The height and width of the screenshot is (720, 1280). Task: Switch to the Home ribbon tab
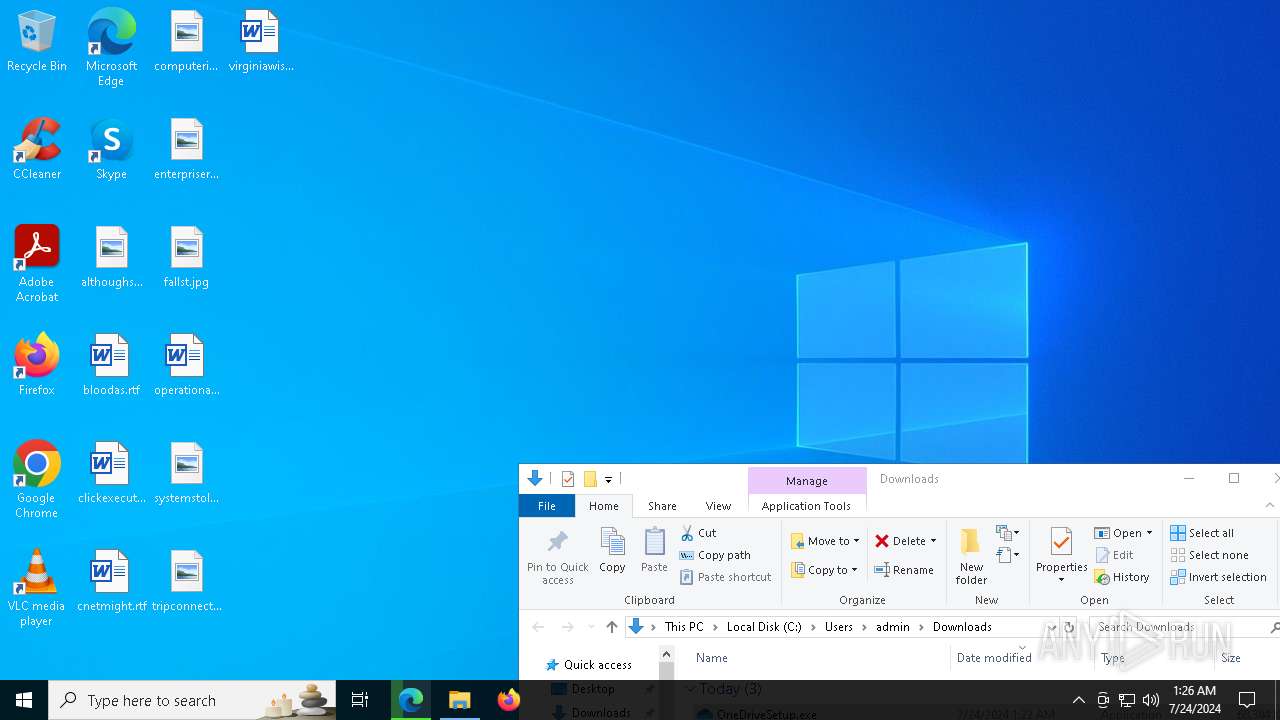coord(603,506)
